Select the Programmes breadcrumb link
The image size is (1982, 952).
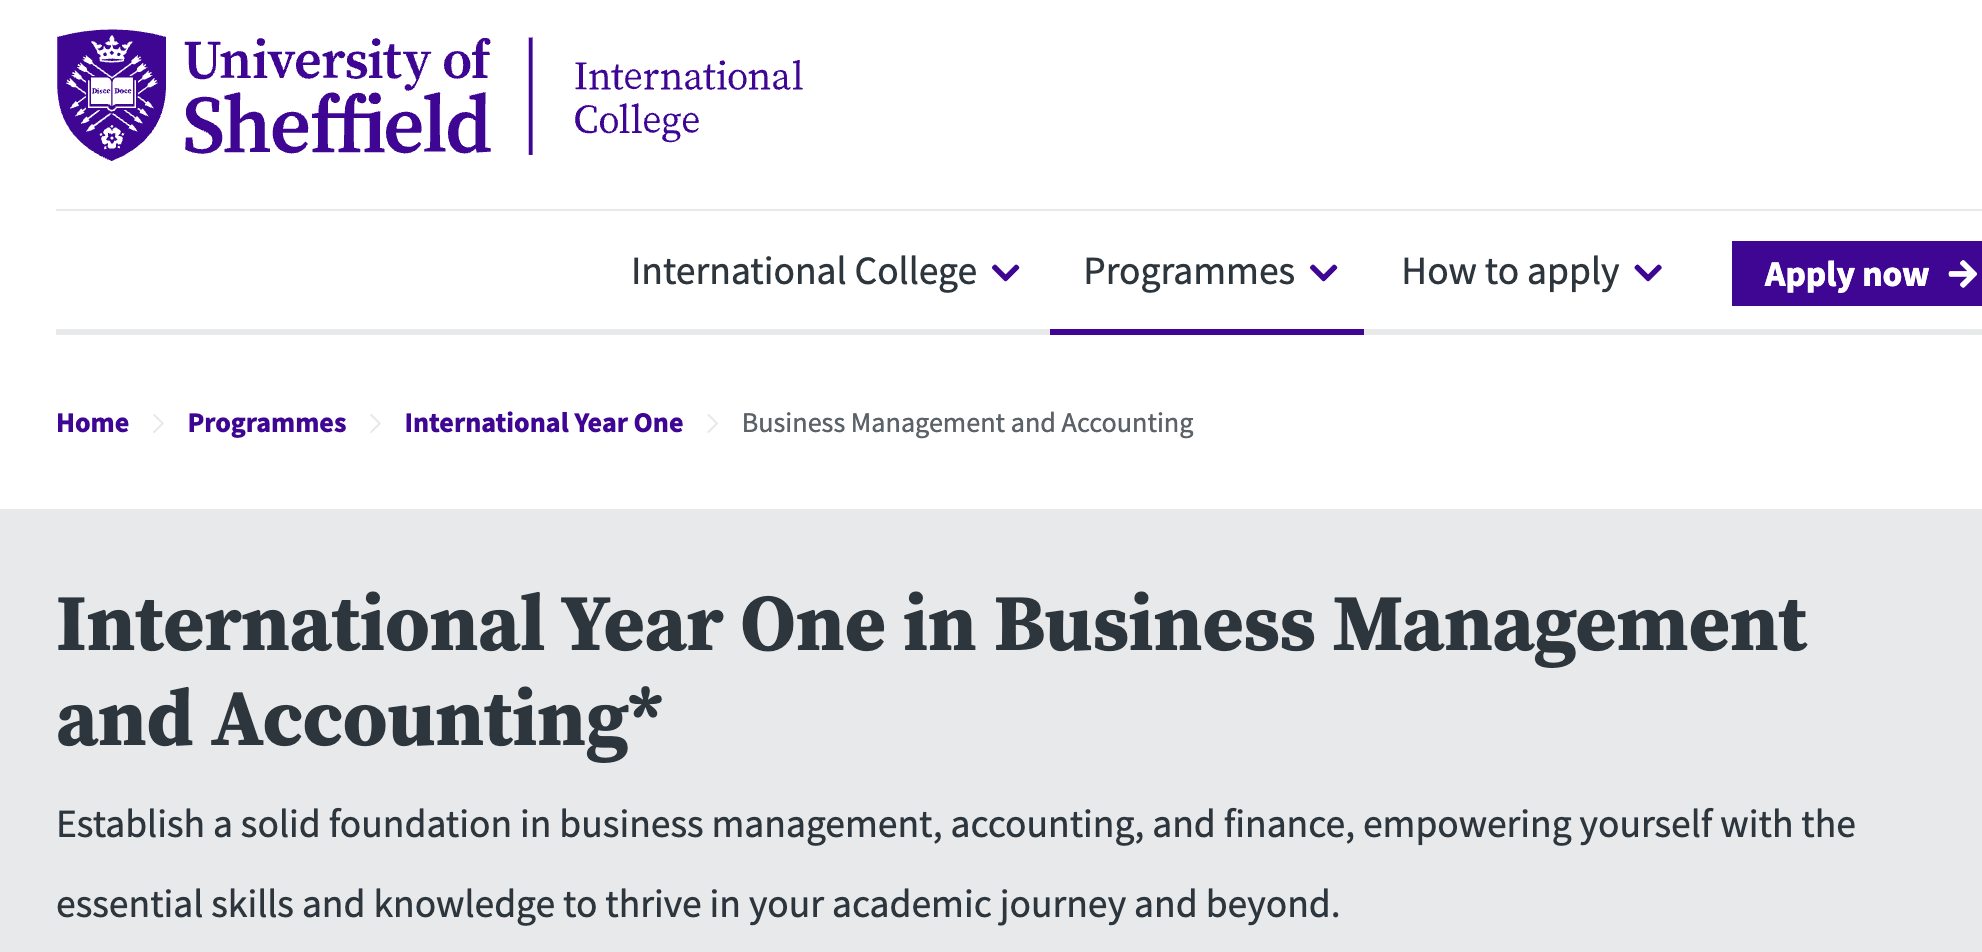(x=266, y=423)
